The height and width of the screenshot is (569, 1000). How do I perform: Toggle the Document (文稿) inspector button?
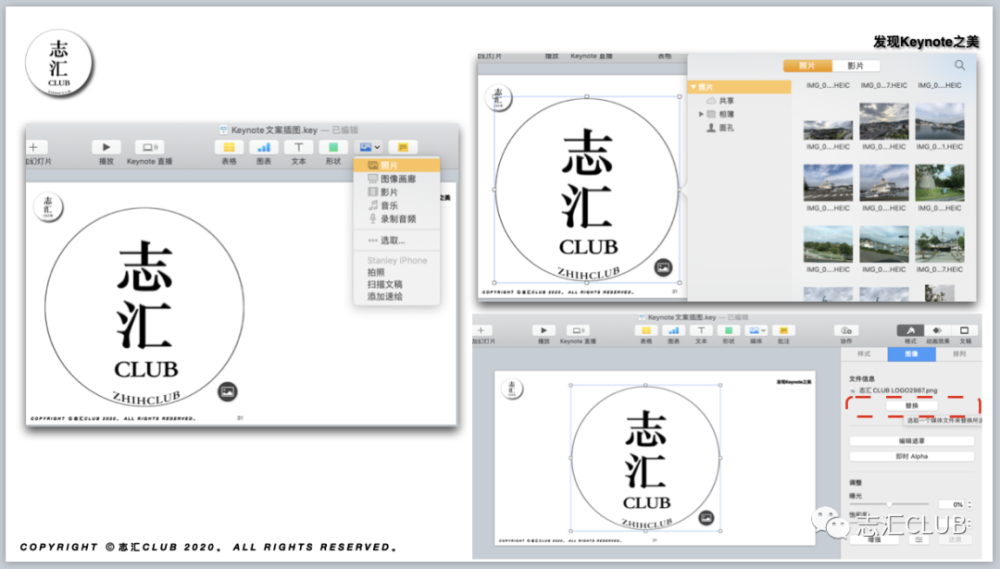point(964,330)
